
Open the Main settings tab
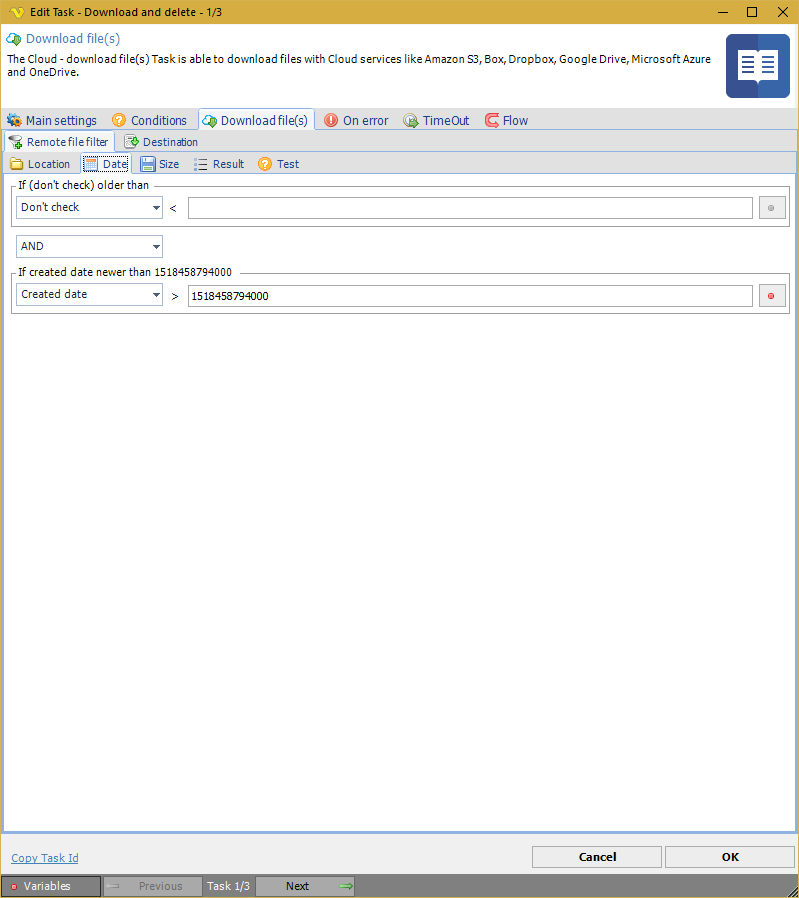(52, 121)
